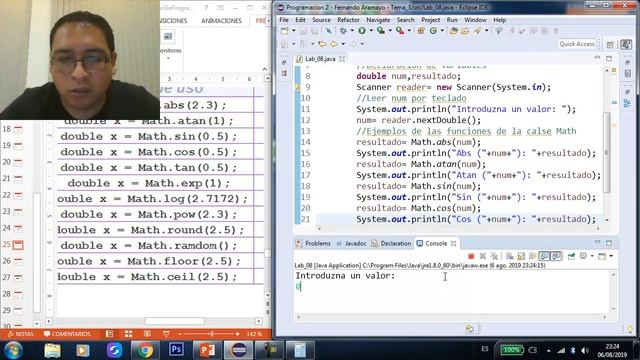Expand the New Java Class dropdown arrow
The image size is (640, 360).
click(x=442, y=31)
